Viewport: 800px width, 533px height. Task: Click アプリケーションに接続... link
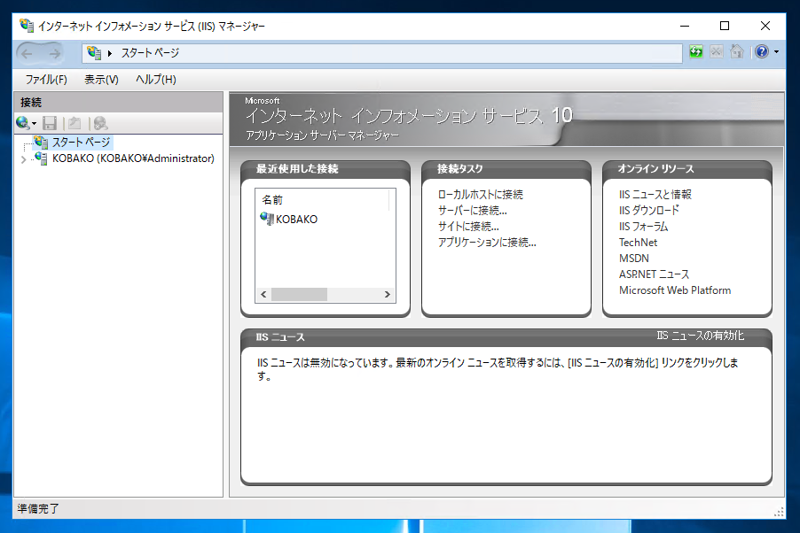(x=487, y=242)
